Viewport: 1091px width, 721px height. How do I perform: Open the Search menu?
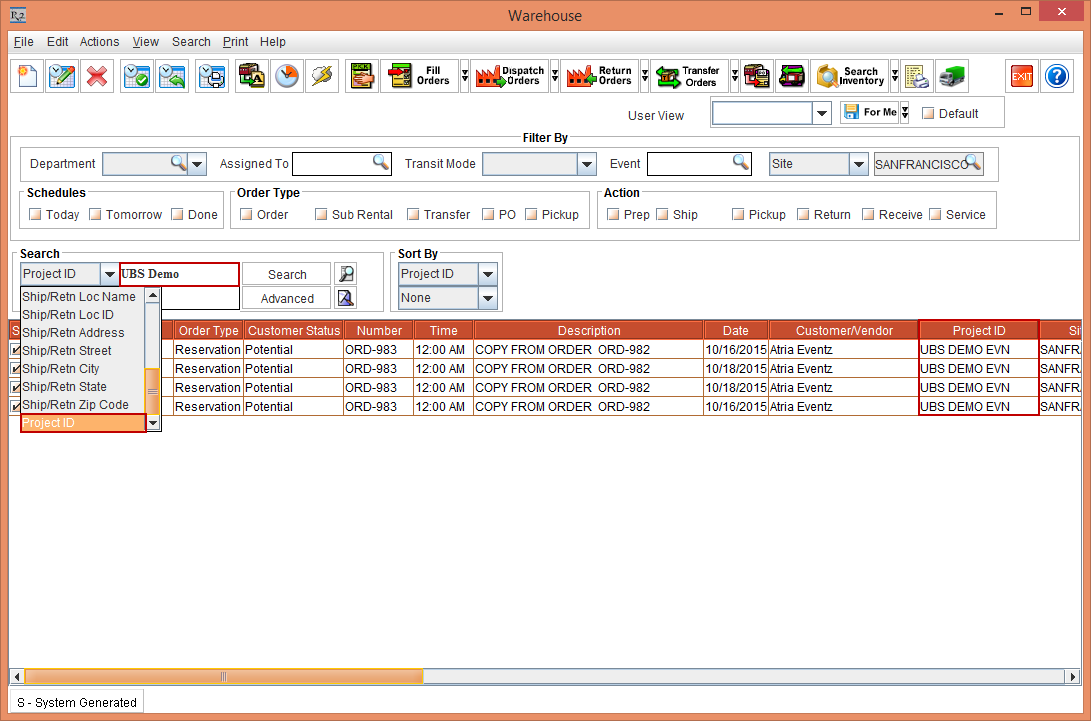click(191, 42)
